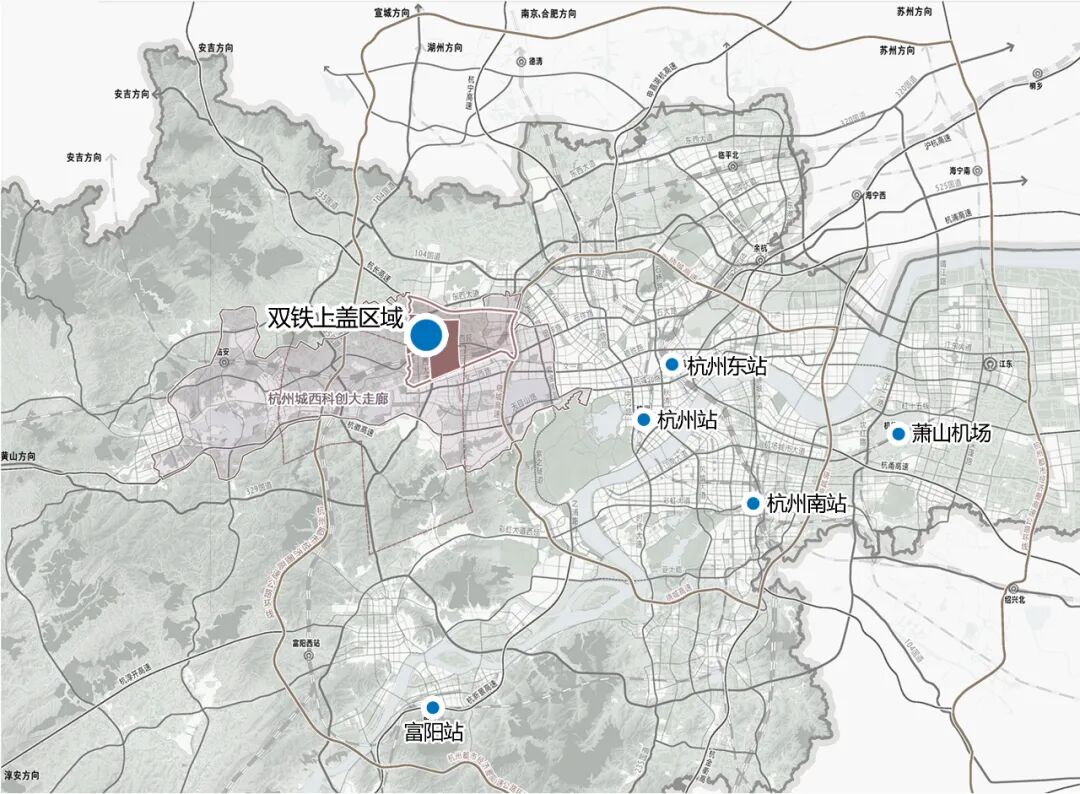Screen dimensions: 1080x794
Task: Click the 杭州站 label
Action: coord(687,419)
